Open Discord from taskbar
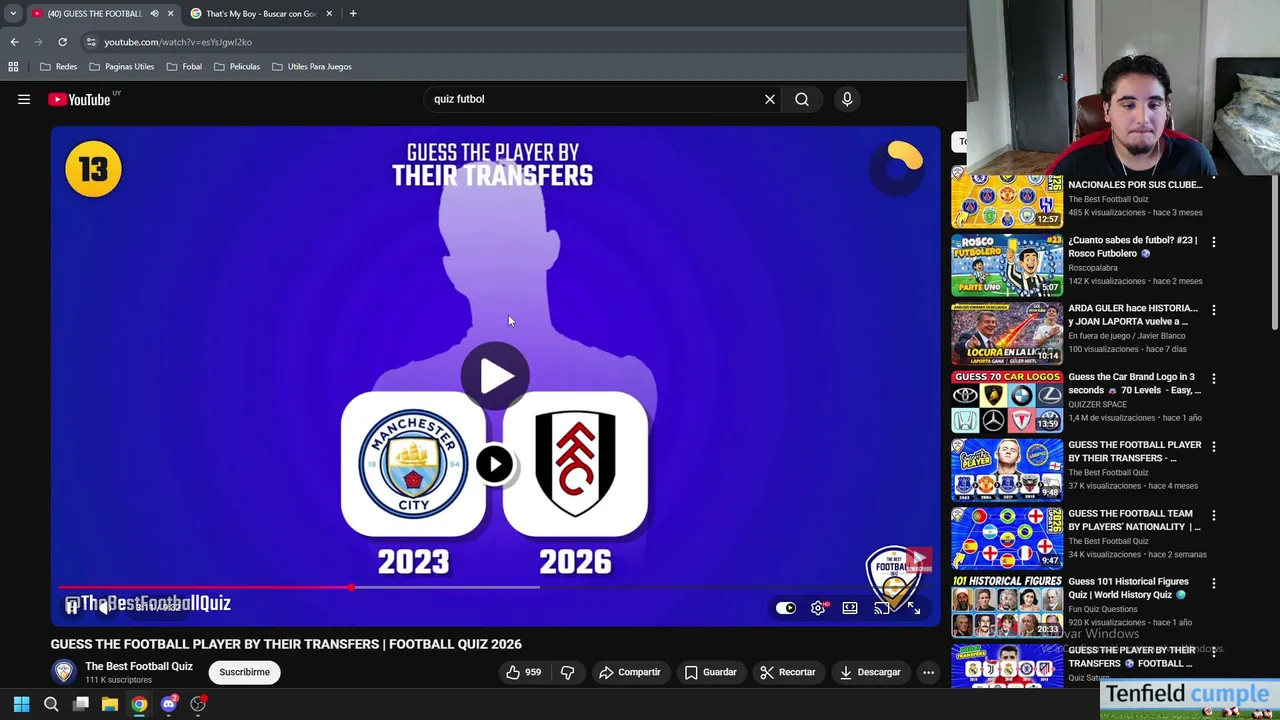This screenshot has height=720, width=1280. point(169,704)
